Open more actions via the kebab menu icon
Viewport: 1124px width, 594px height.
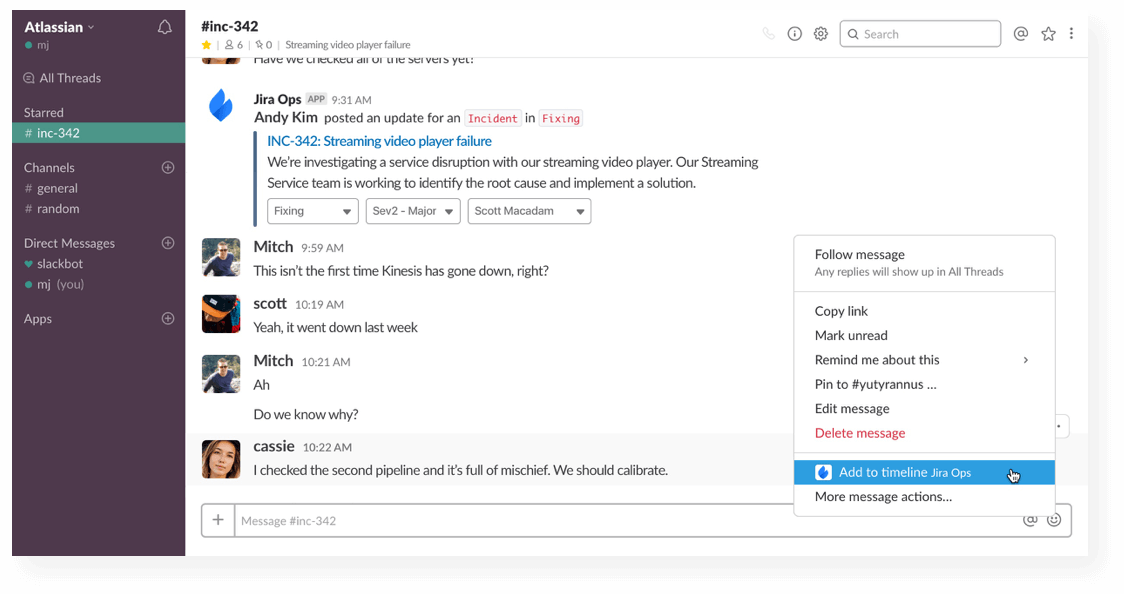click(1072, 33)
